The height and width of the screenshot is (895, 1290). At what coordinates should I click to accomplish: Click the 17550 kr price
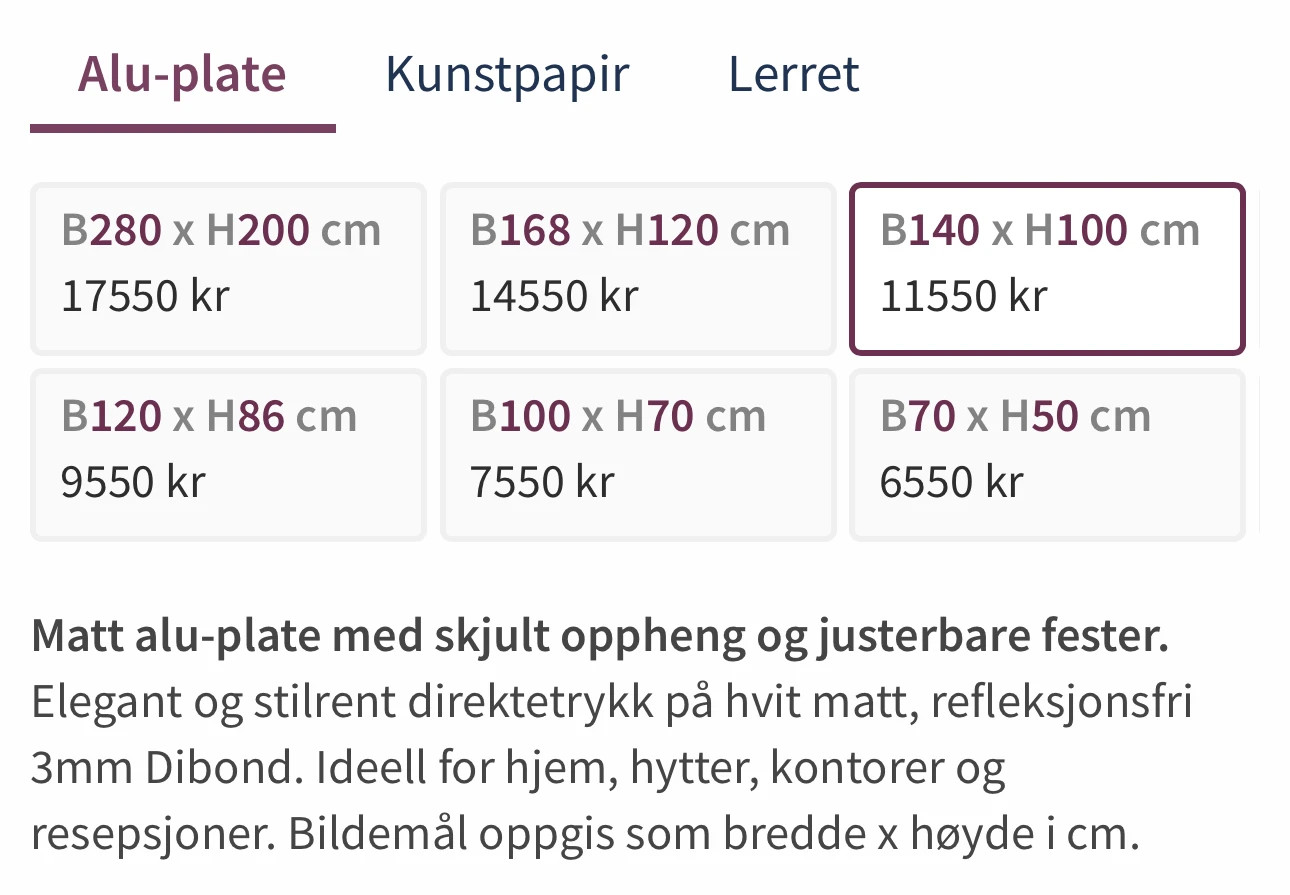point(145,297)
